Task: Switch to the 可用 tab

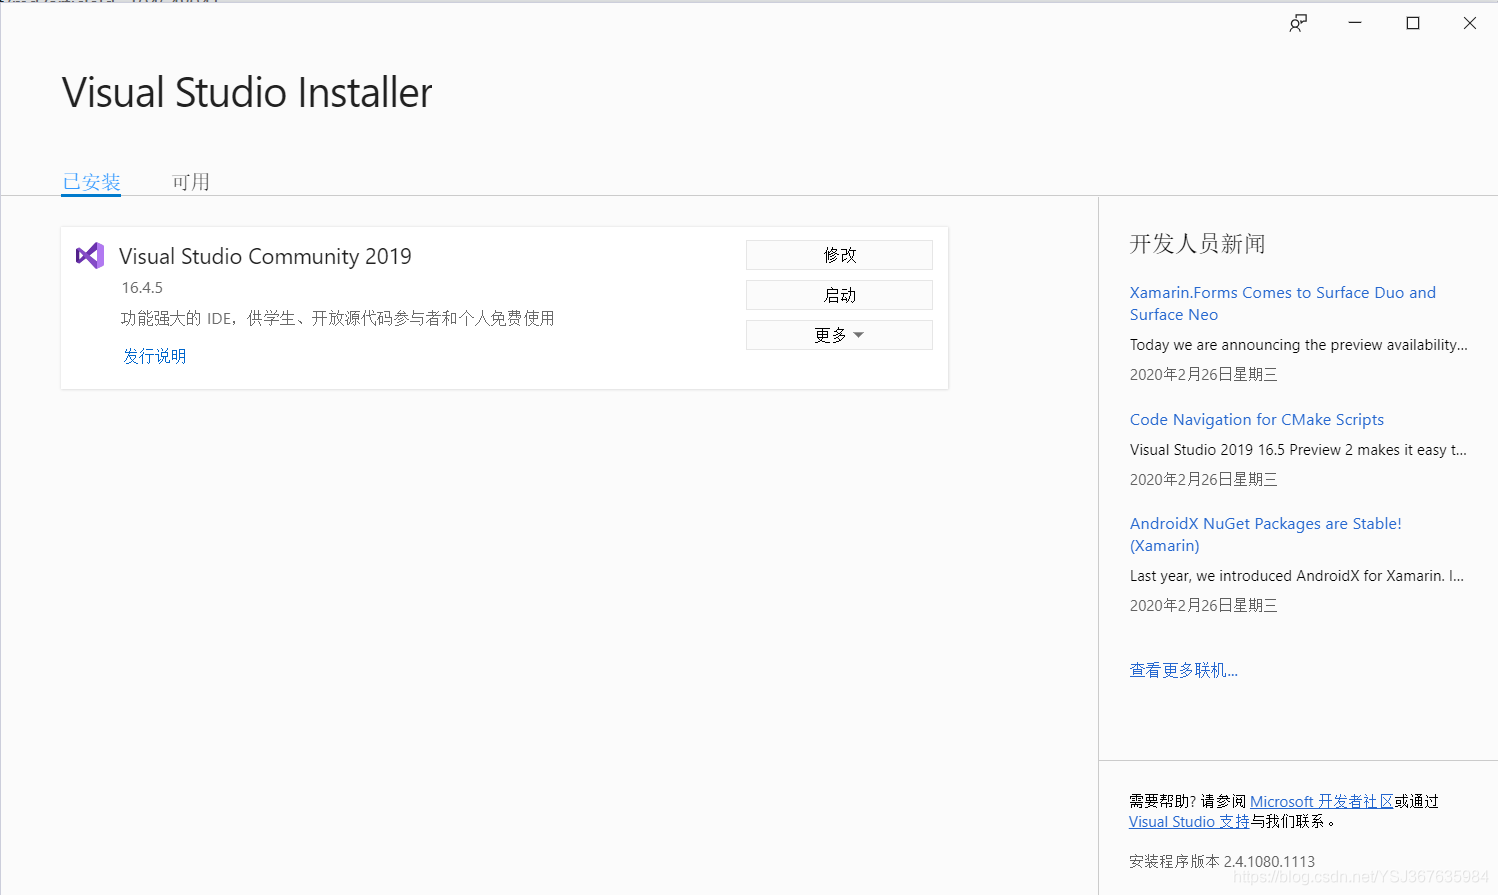Action: coord(190,182)
